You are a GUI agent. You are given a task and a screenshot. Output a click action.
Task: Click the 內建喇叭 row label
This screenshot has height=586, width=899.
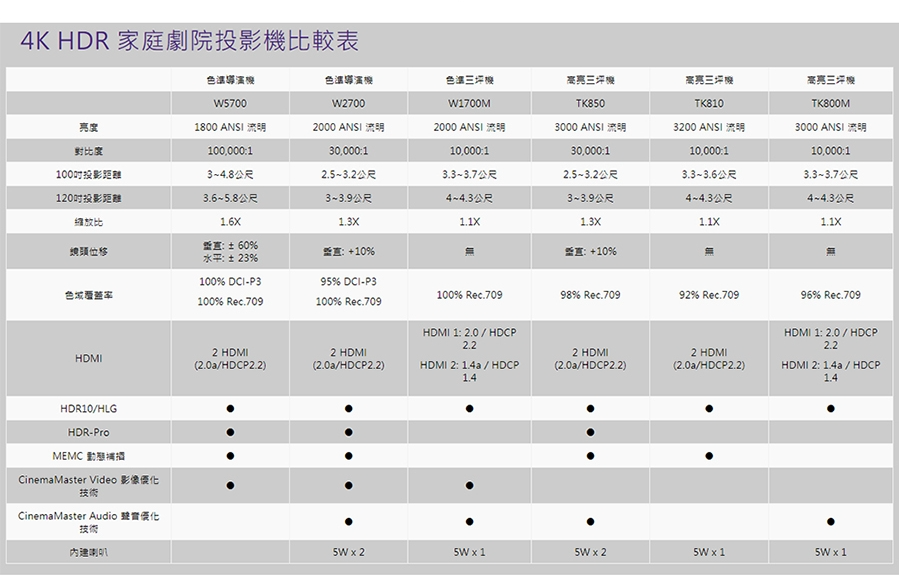[88, 552]
